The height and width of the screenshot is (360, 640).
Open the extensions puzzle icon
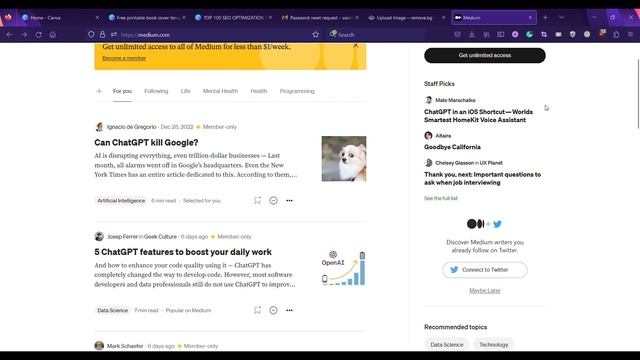tap(616, 35)
